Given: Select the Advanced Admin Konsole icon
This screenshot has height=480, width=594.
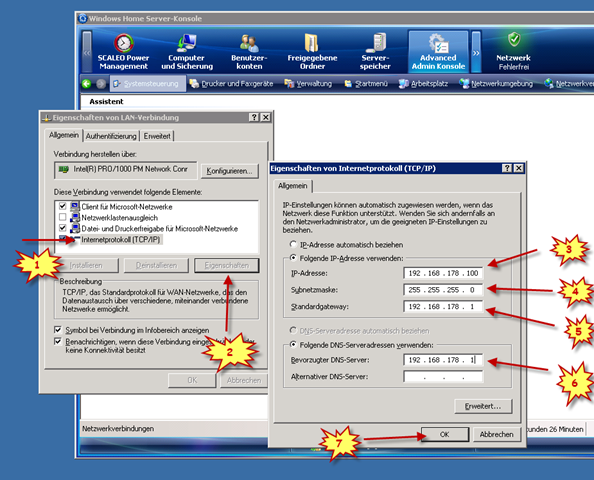Looking at the screenshot, I should (x=438, y=43).
